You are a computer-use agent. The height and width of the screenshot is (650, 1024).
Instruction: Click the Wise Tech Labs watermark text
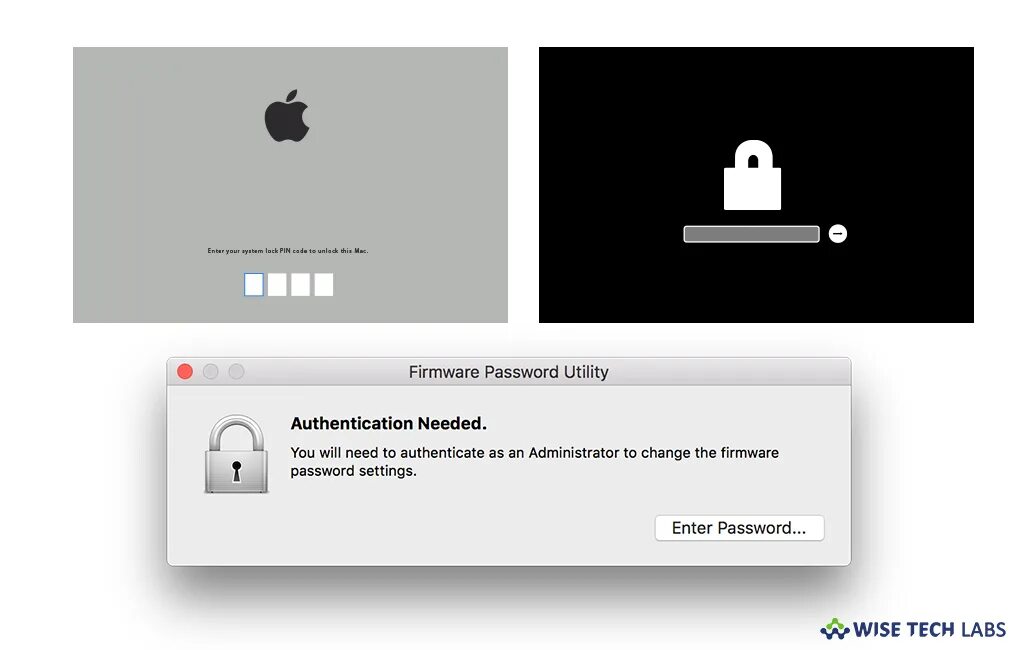pos(929,630)
